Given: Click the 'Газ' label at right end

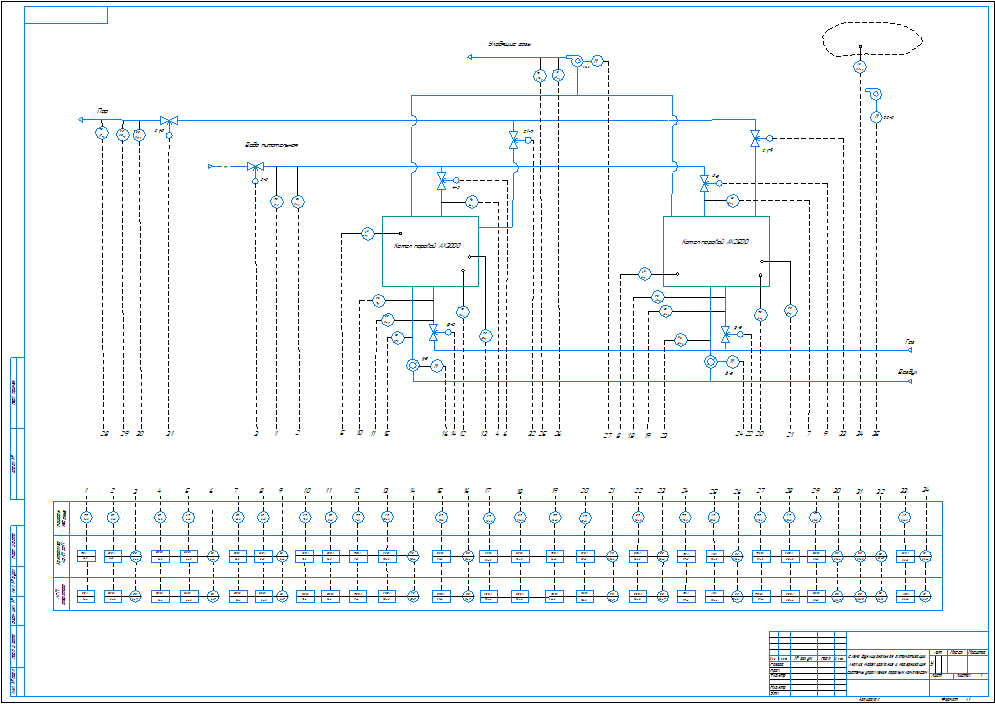Looking at the screenshot, I should 909,342.
